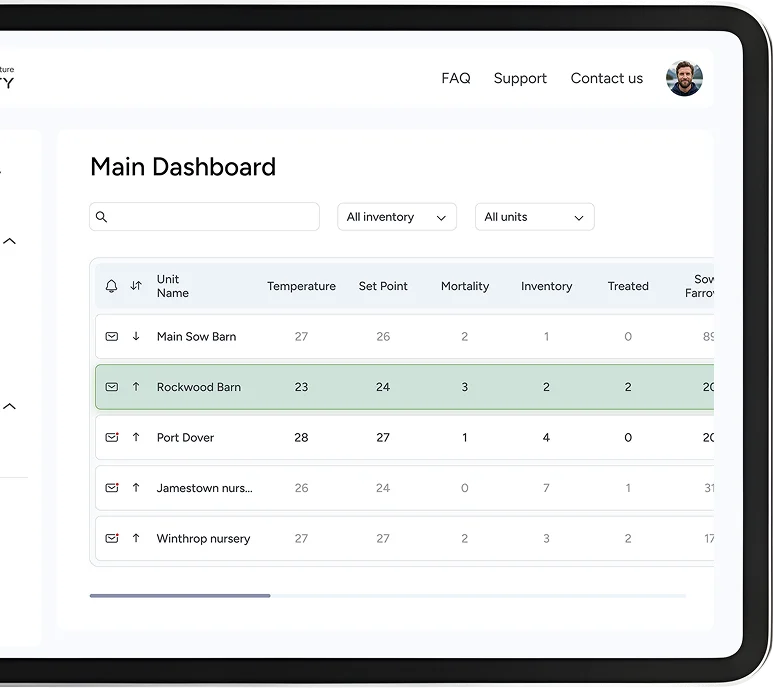
Task: Click Rockwood Barn temperature value 23
Action: [x=301, y=387]
